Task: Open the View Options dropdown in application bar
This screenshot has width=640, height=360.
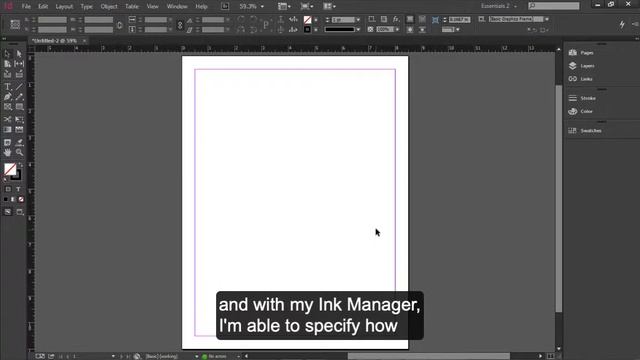Action: tap(284, 6)
